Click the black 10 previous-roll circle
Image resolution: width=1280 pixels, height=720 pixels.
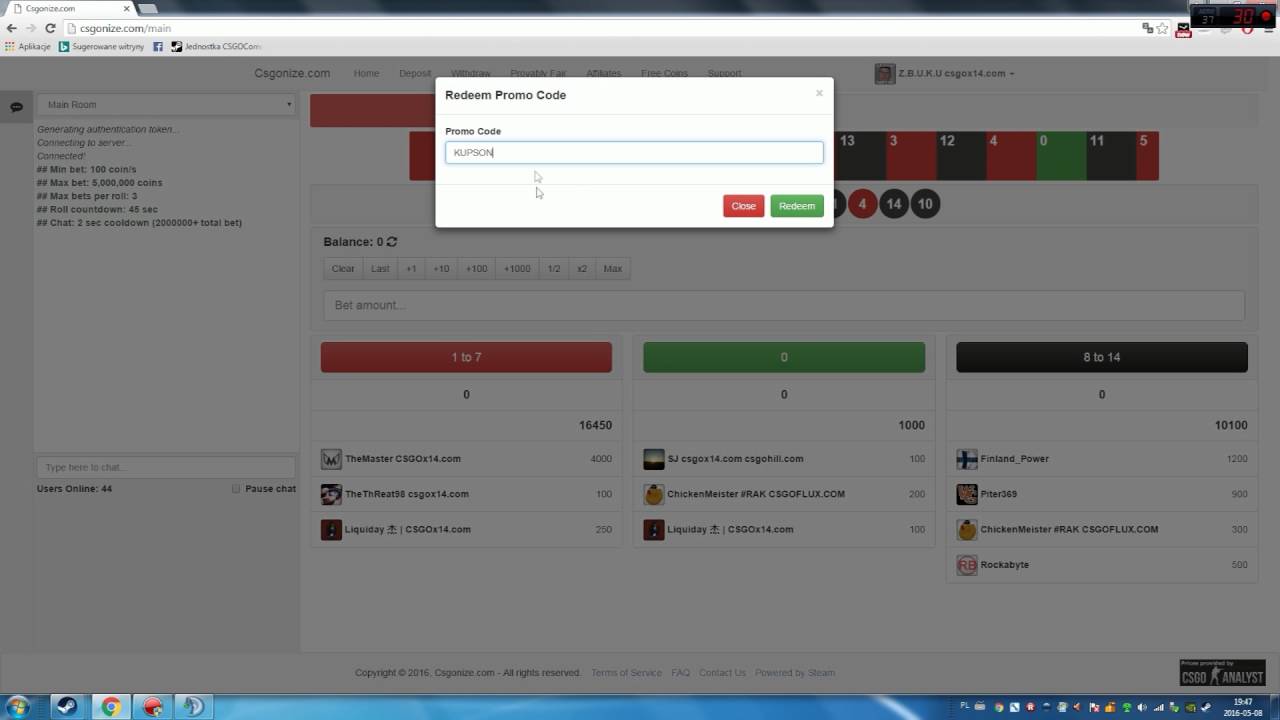[925, 204]
